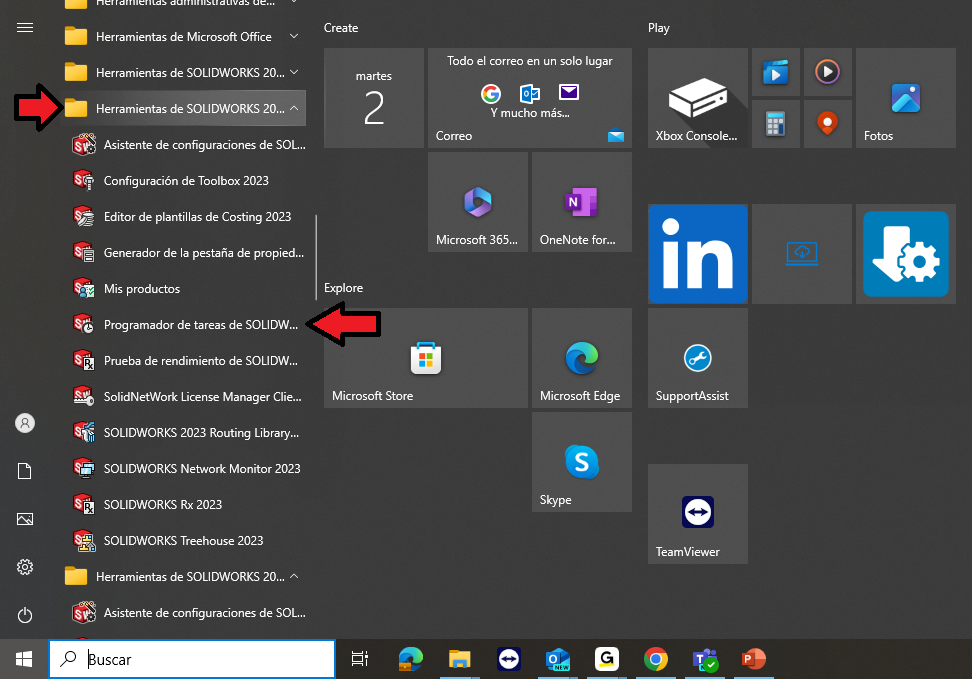The height and width of the screenshot is (680, 972).
Task: Open Generador de la pestaña de propiedades
Action: 185,252
